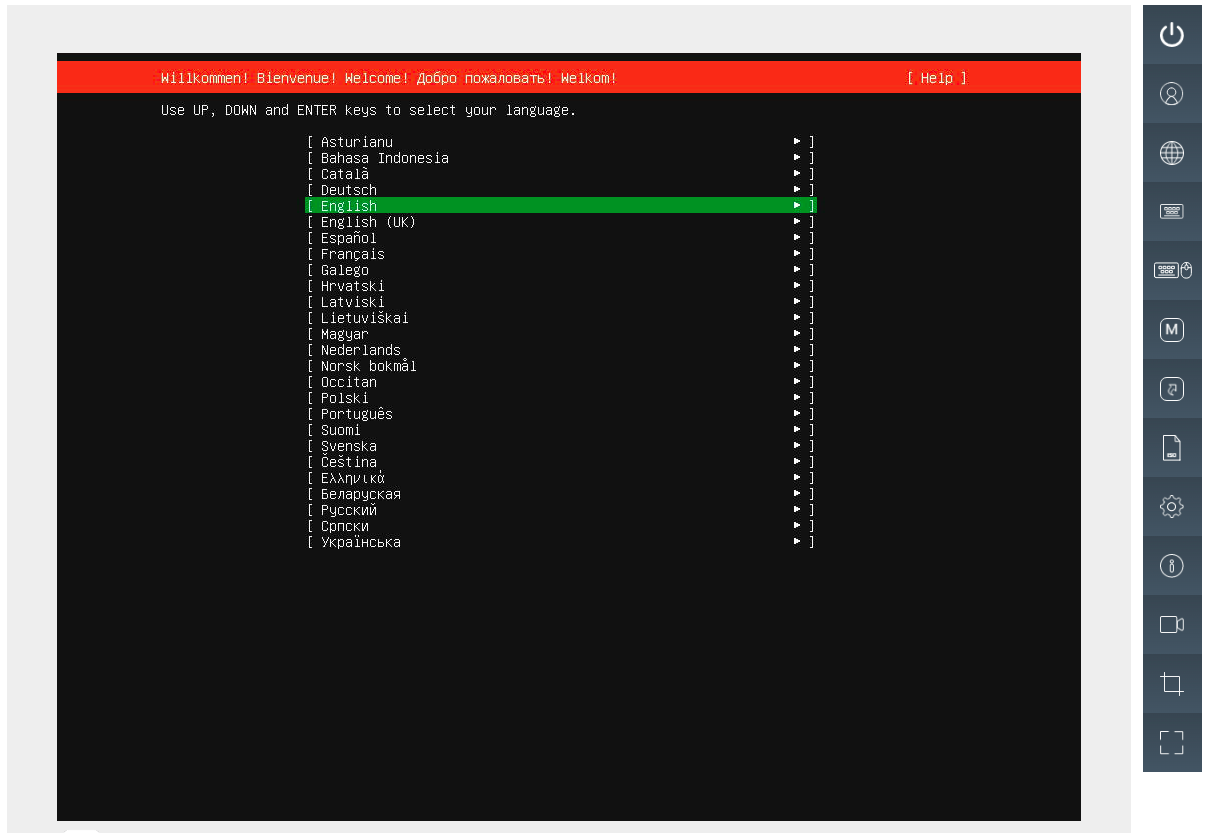1212x833 pixels.
Task: Expand the Français submenu arrow
Action: [x=797, y=253]
